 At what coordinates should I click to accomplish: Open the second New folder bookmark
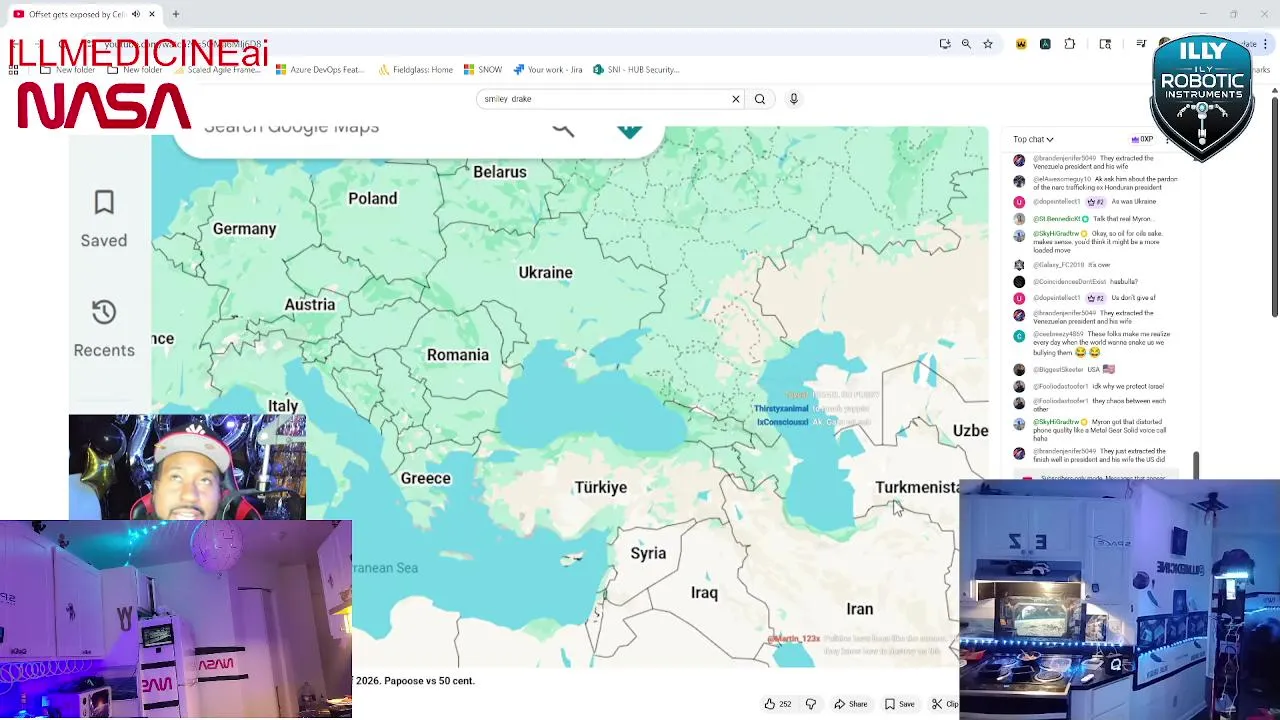tap(134, 70)
